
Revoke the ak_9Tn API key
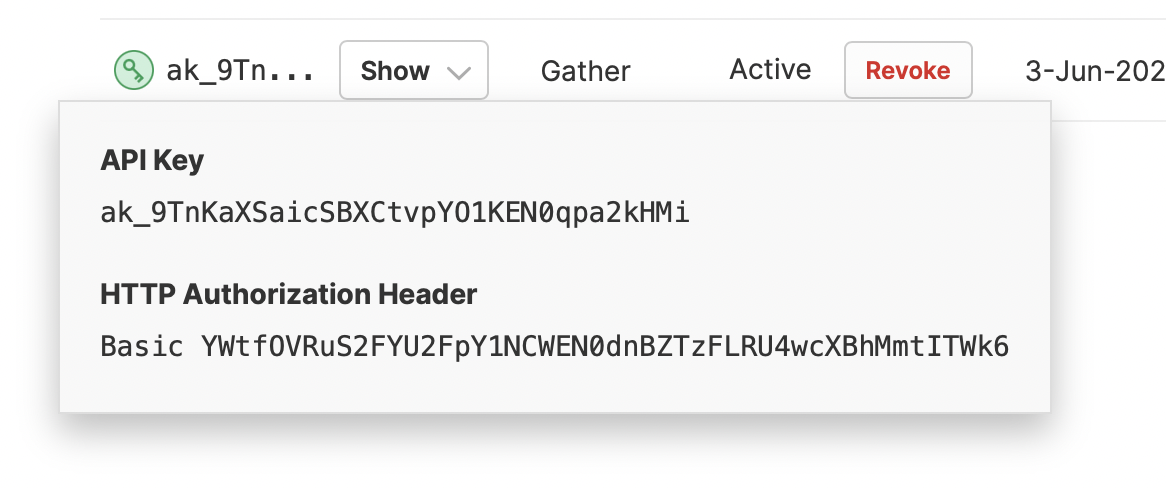tap(908, 70)
